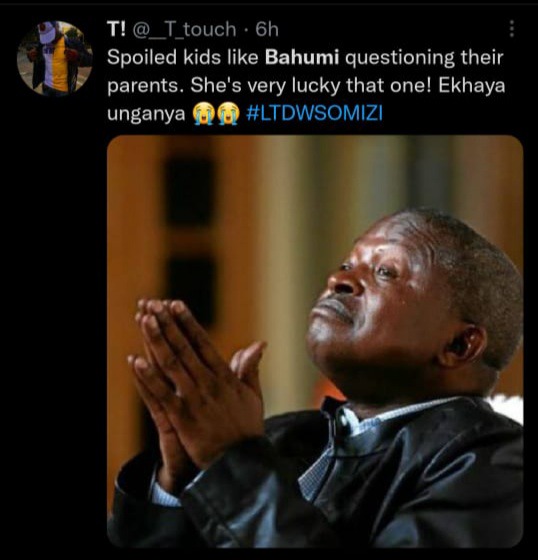Open the three-dot more options menu
The image size is (538, 560).
[512, 29]
